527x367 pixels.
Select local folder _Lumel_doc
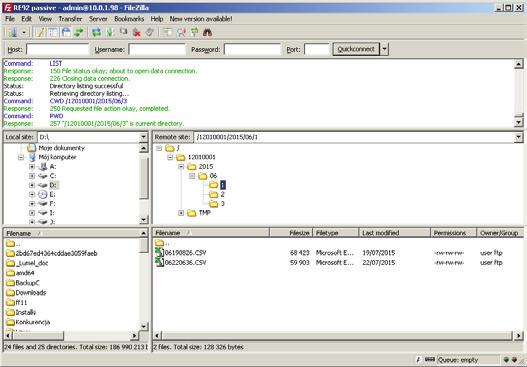point(32,263)
